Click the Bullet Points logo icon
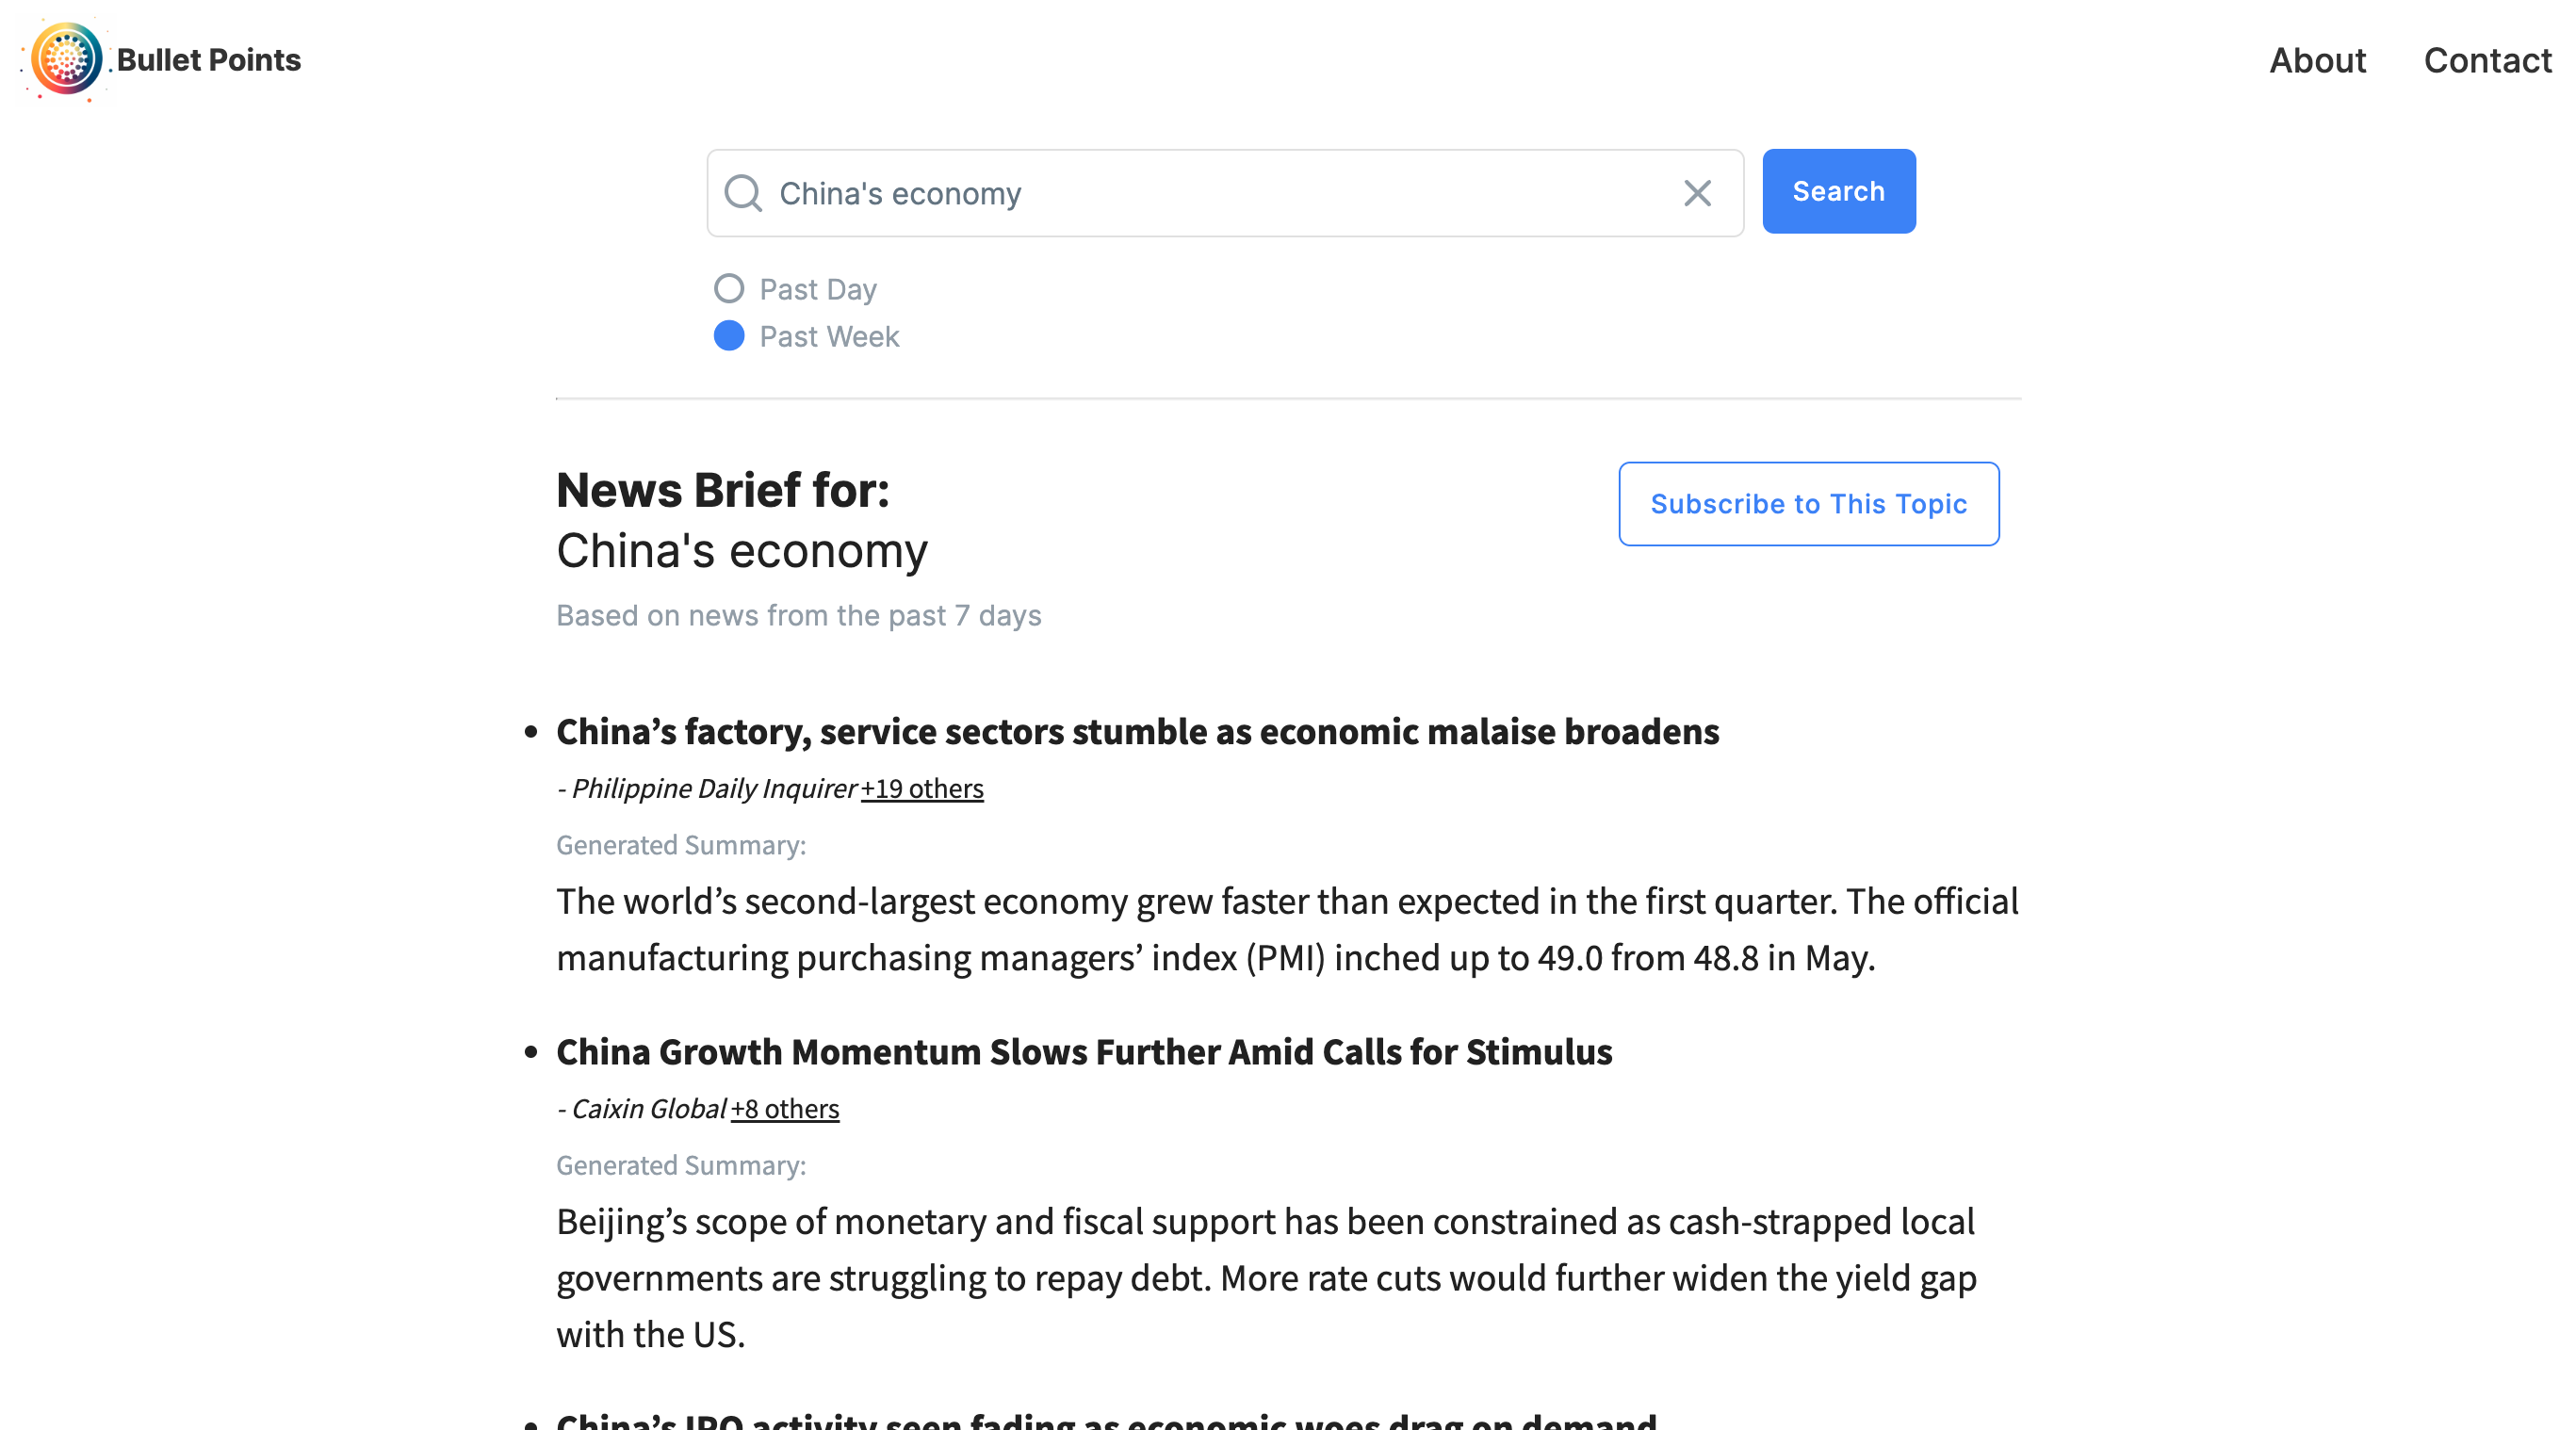The height and width of the screenshot is (1430, 2576). [x=65, y=60]
